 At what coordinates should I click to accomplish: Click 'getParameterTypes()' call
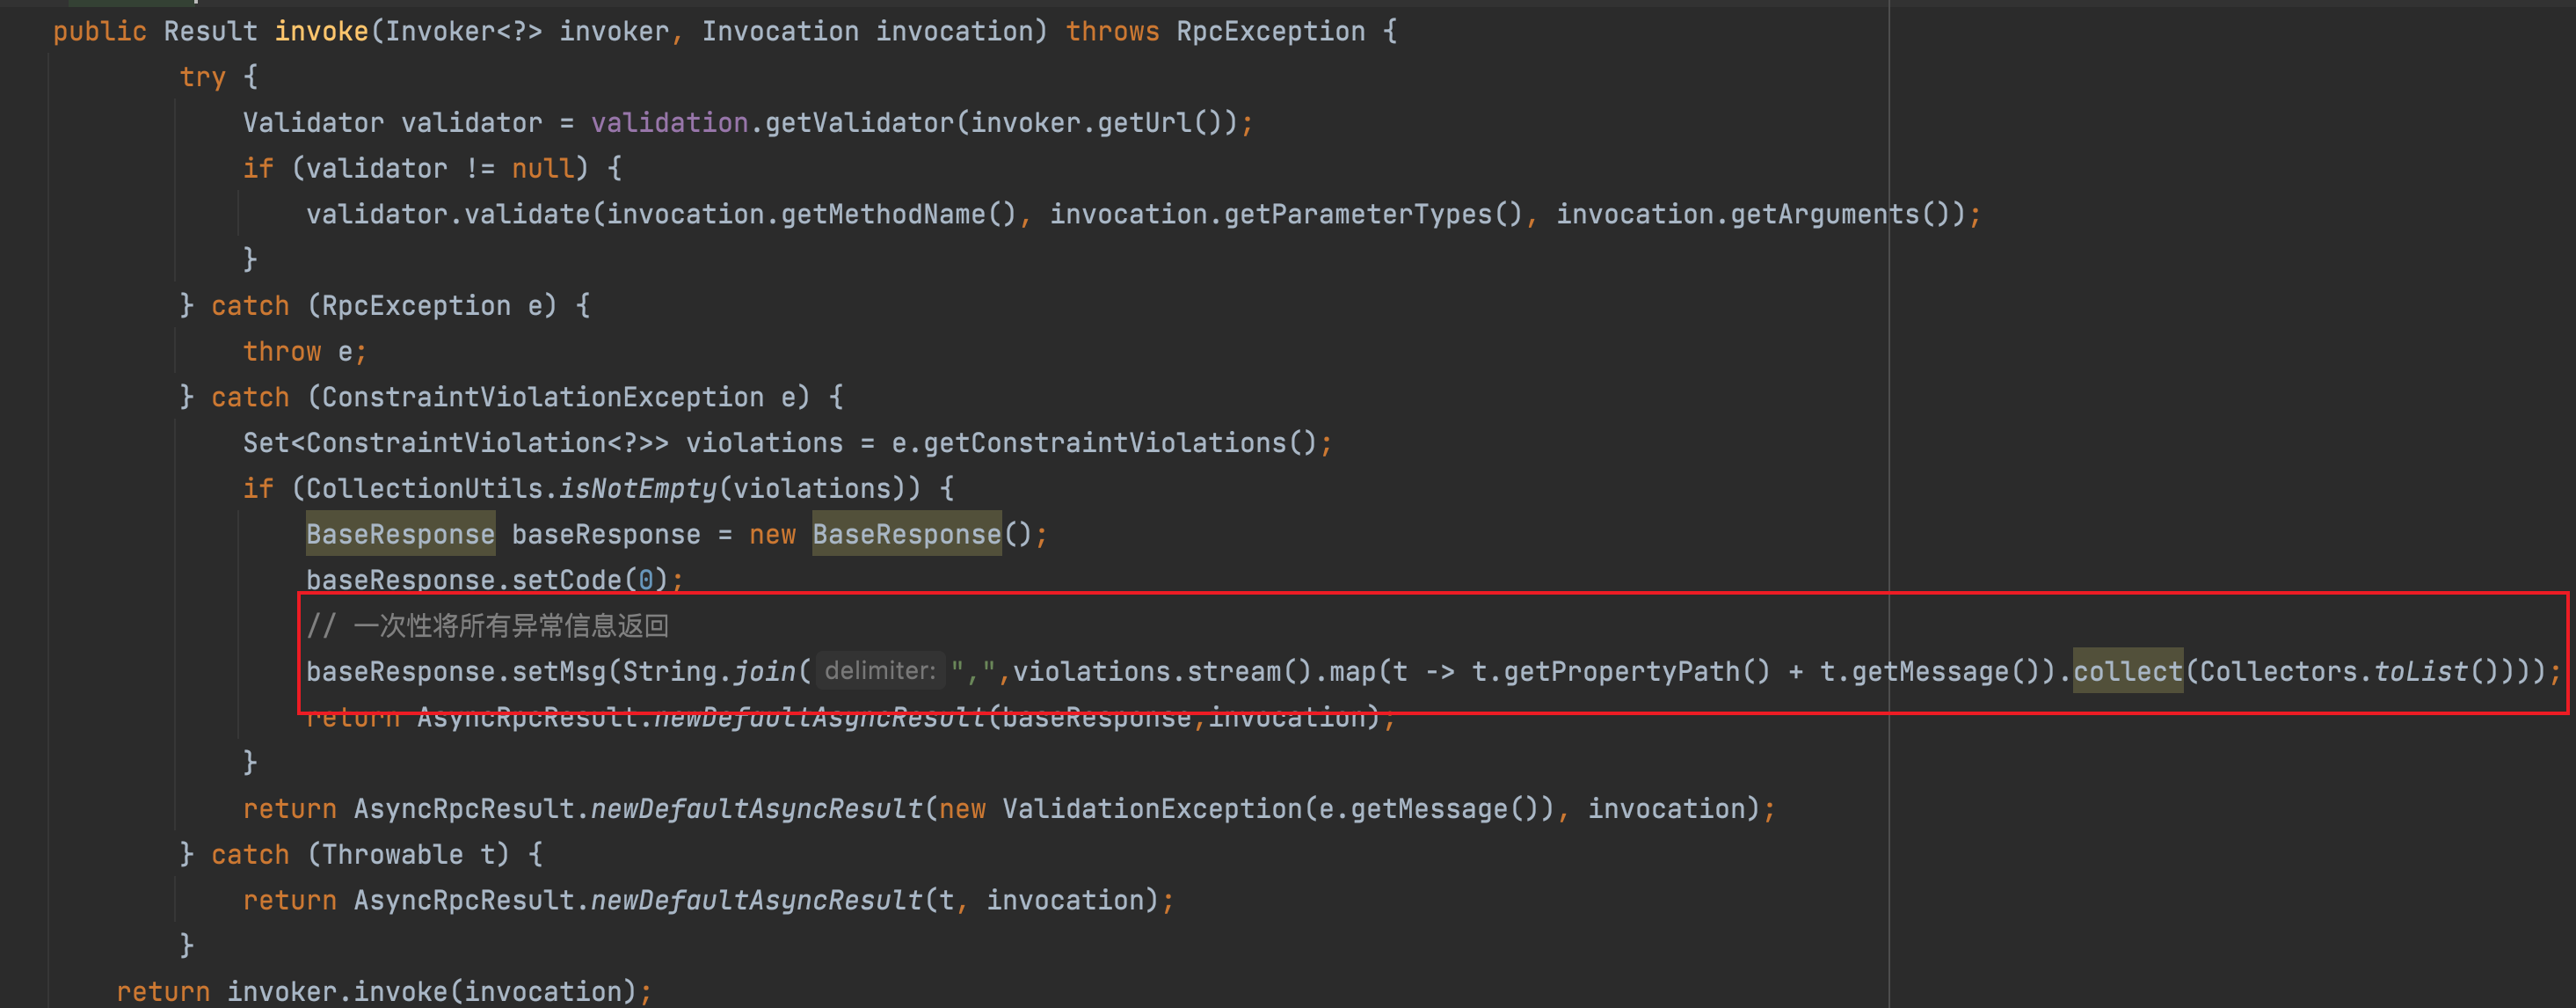[x=1373, y=215]
